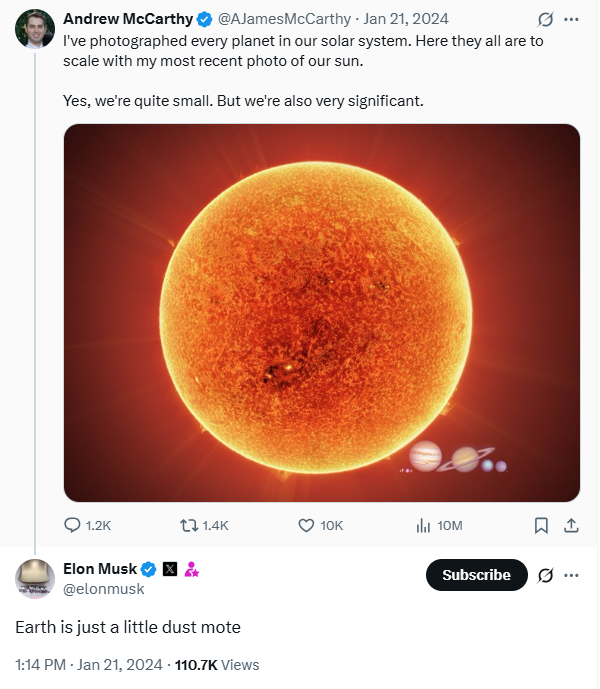Click the reply comment icon on McCarthy's tweet
The height and width of the screenshot is (689, 600).
pyautogui.click(x=73, y=525)
